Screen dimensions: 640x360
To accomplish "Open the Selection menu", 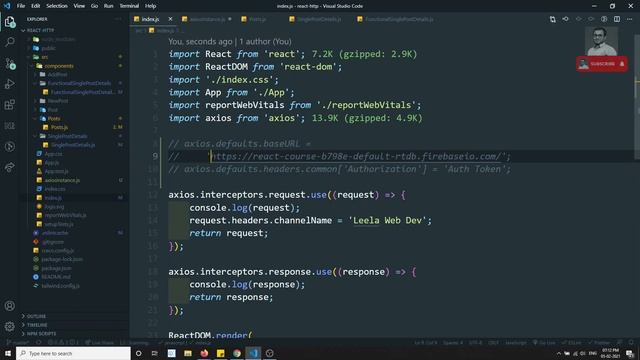I will tap(57, 6).
